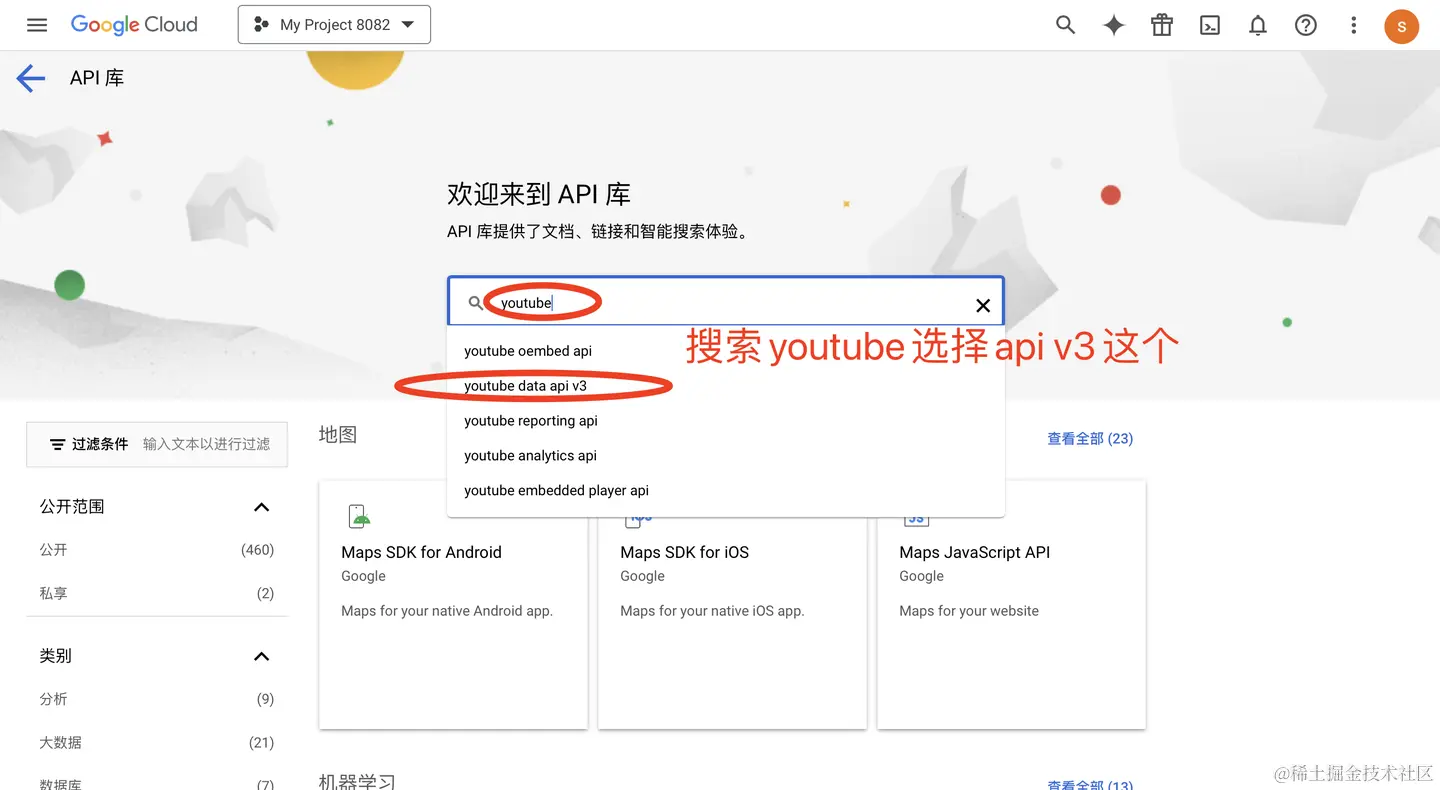Open the help question mark icon
This screenshot has width=1440, height=790.
point(1306,25)
